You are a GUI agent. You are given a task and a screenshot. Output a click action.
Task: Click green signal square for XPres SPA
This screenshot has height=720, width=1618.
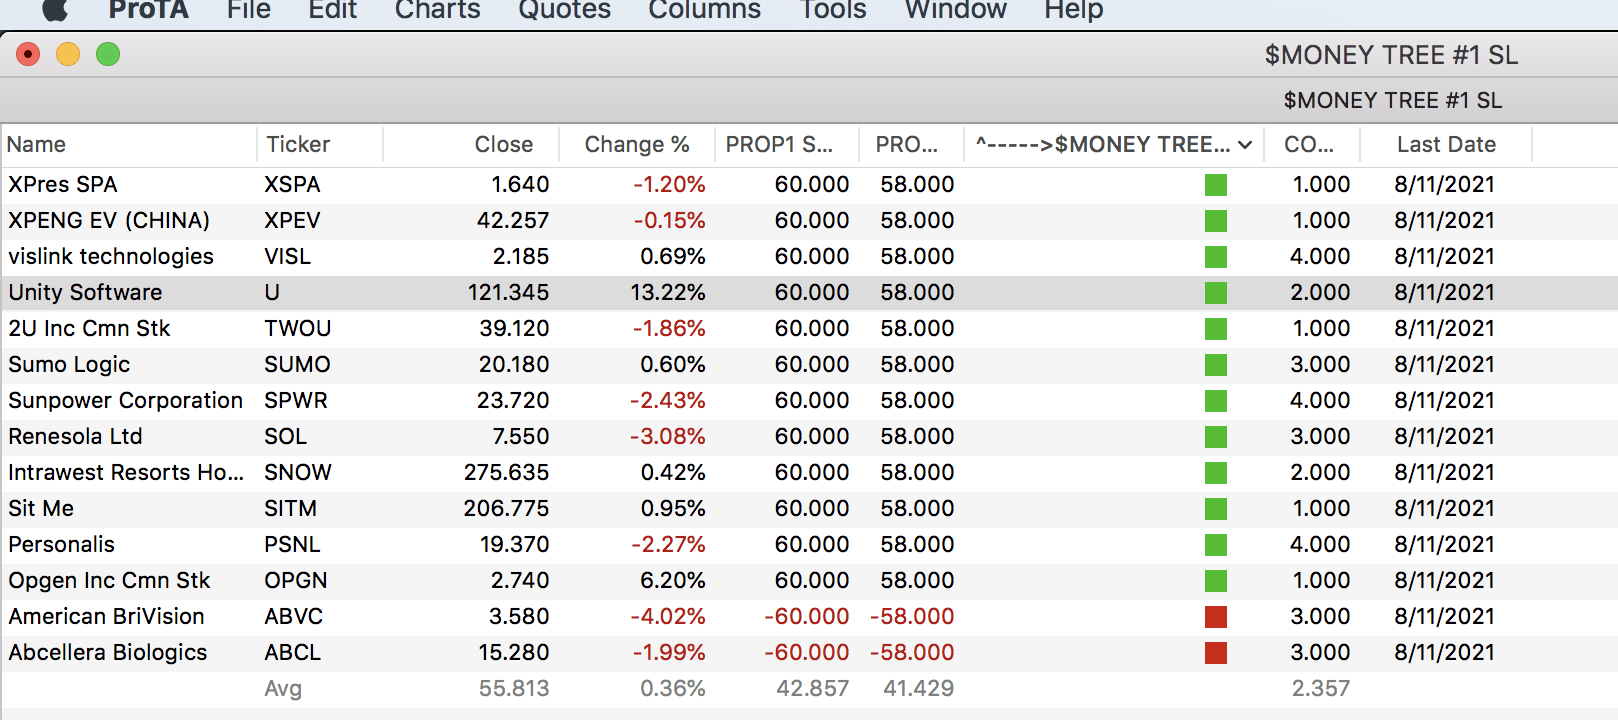pos(1215,185)
